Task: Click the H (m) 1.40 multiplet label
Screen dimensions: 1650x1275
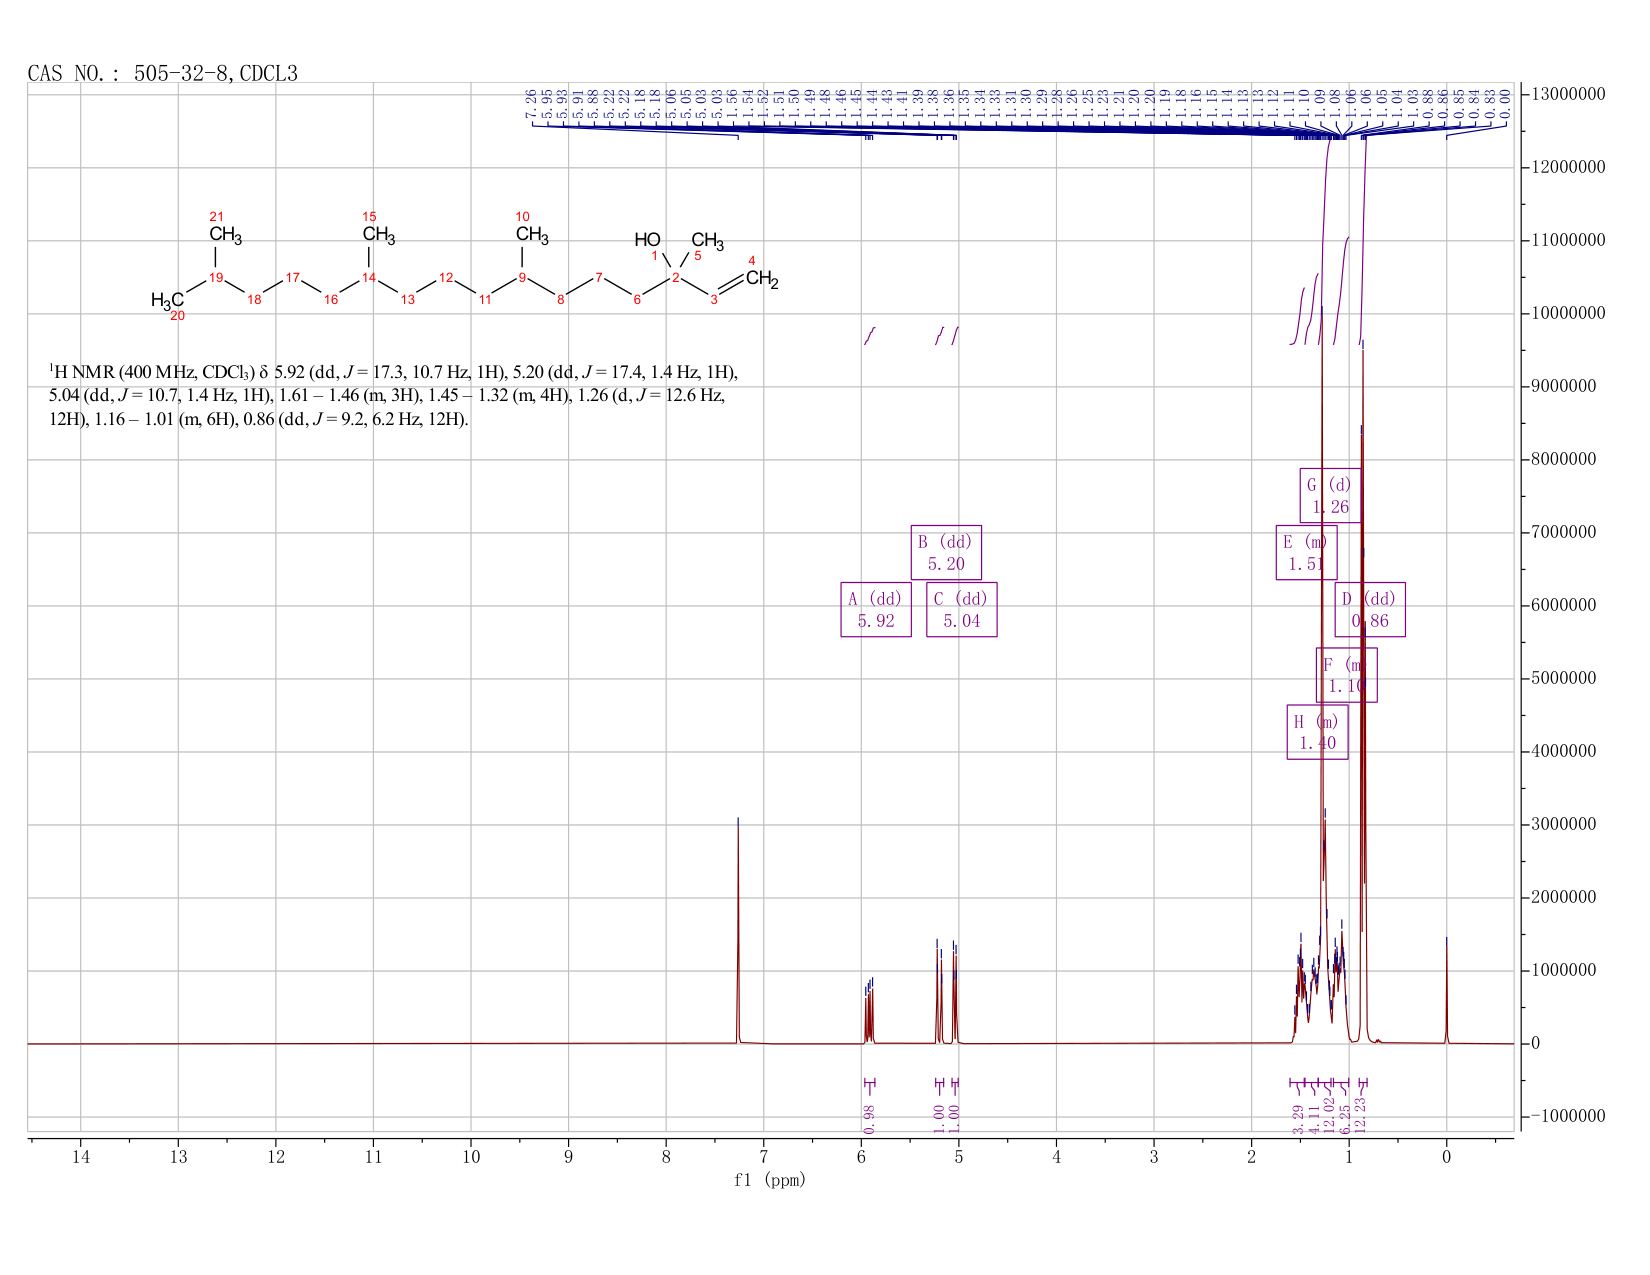Action: (1317, 732)
